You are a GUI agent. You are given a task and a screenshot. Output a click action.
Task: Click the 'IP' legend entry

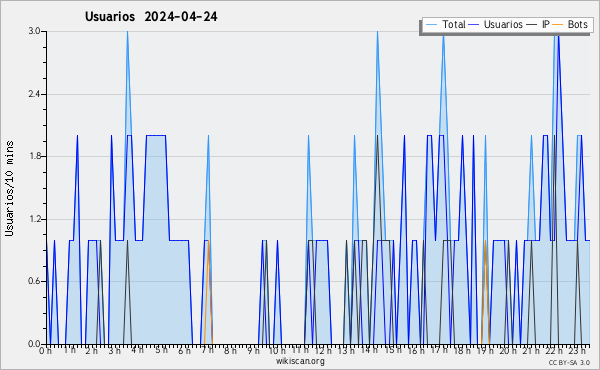(538, 24)
